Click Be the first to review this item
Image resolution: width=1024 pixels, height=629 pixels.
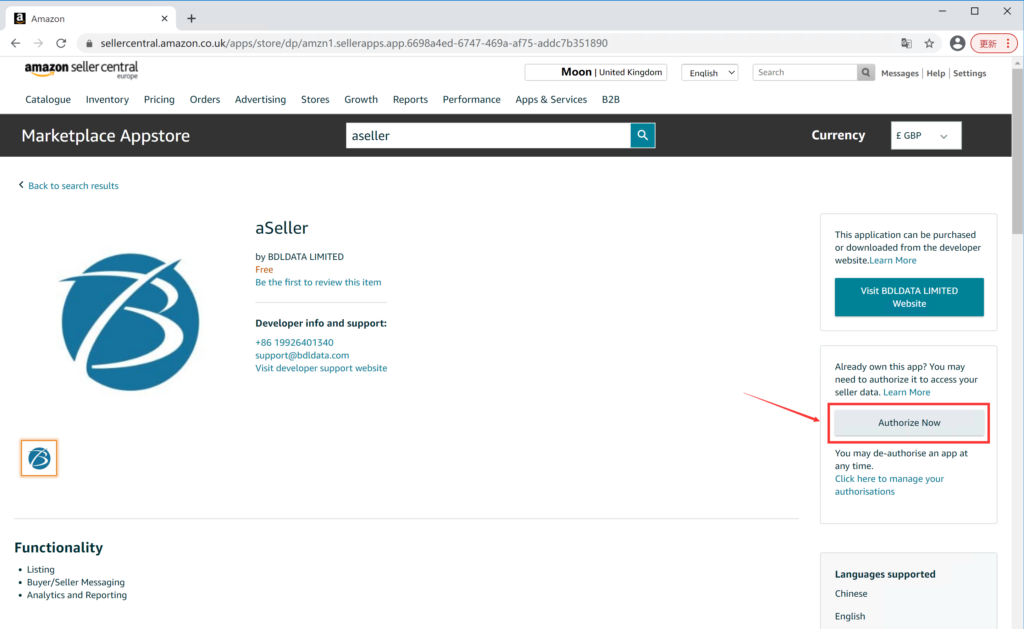click(318, 282)
